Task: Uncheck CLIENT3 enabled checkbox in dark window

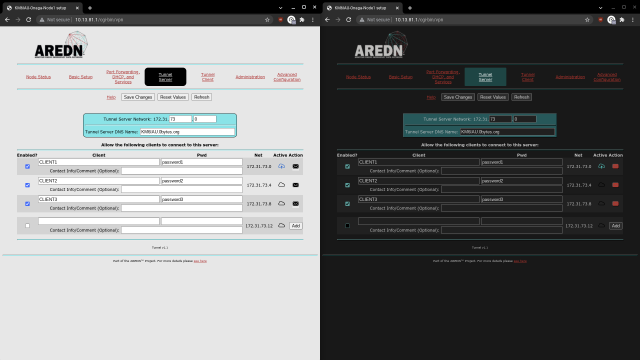Action: pyautogui.click(x=347, y=204)
